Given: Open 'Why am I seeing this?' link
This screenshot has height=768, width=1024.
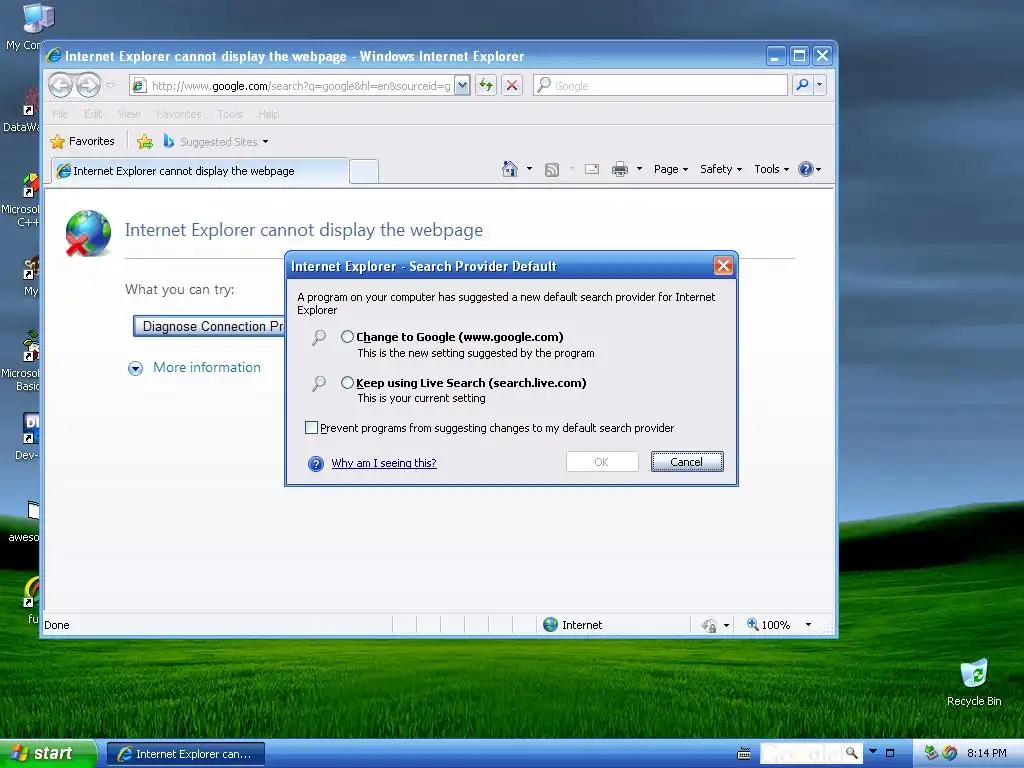Looking at the screenshot, I should [x=383, y=463].
